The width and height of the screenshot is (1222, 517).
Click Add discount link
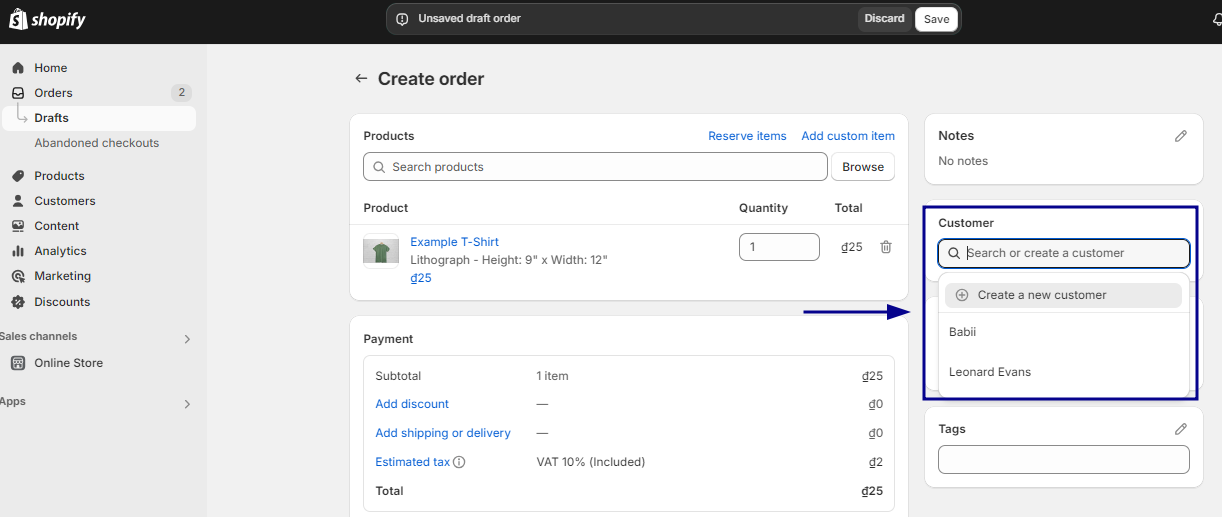[412, 404]
